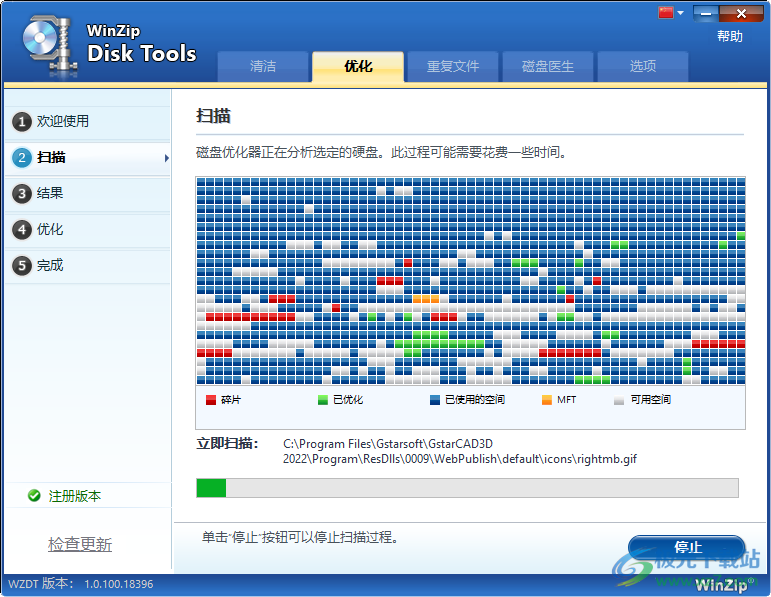Click the WinZip Disk Tools logo icon

50,45
